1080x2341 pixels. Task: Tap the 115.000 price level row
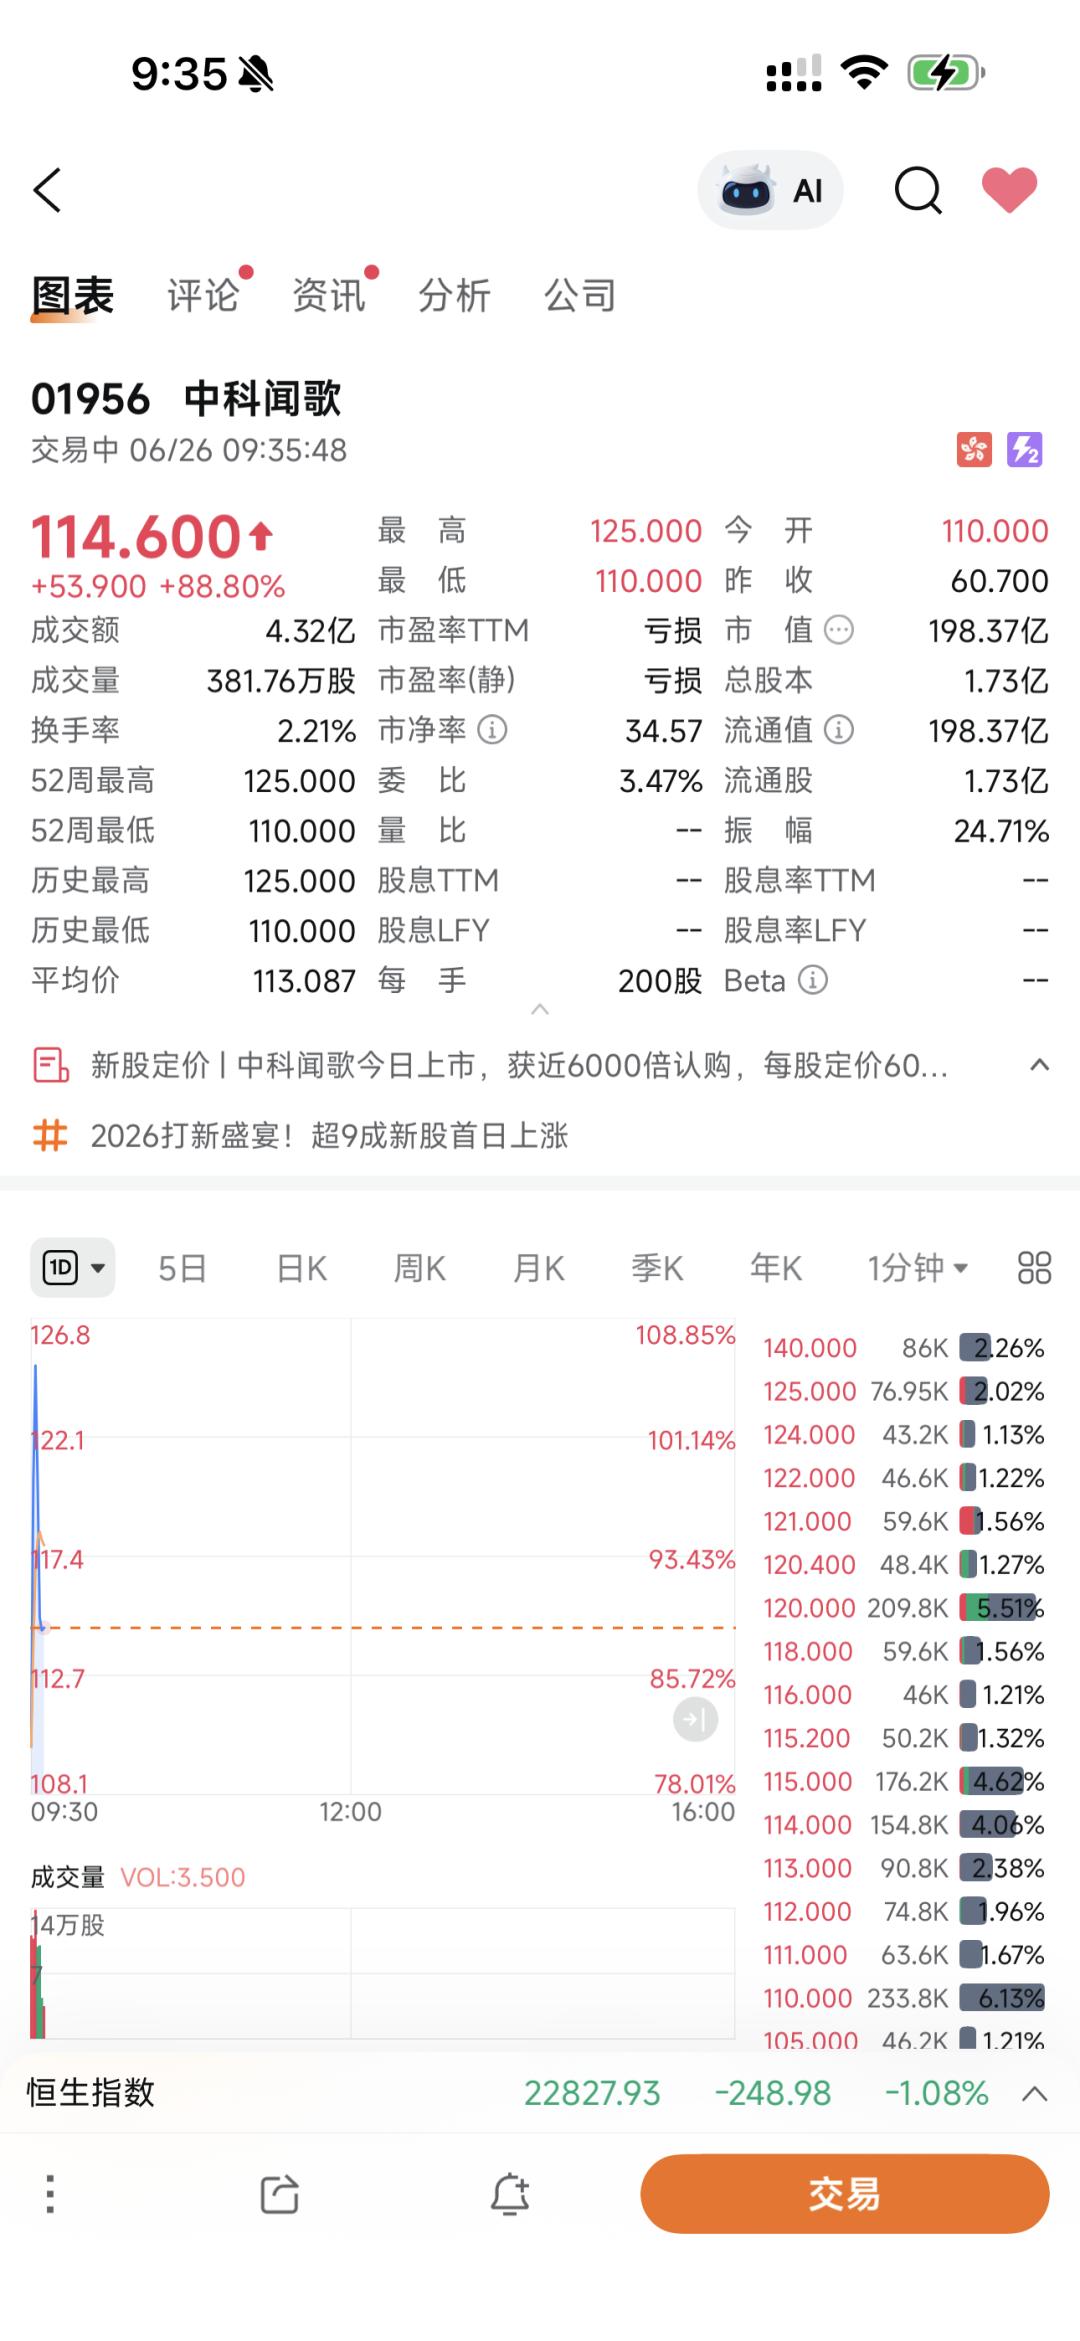coord(903,1781)
